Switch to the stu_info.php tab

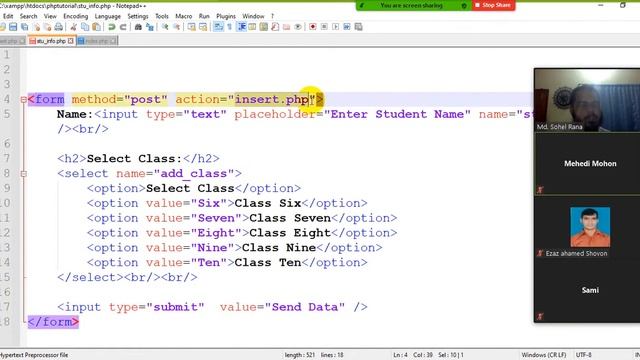[51, 41]
